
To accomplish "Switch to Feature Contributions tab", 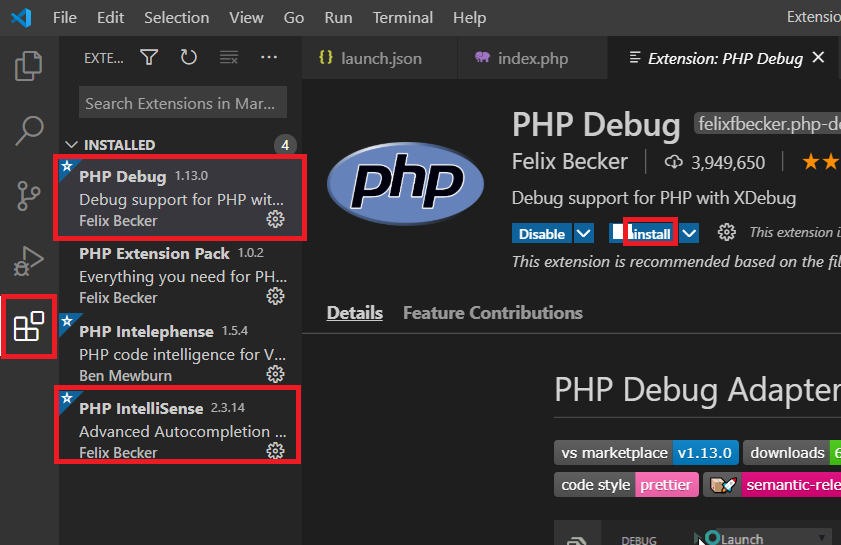I will (x=493, y=313).
